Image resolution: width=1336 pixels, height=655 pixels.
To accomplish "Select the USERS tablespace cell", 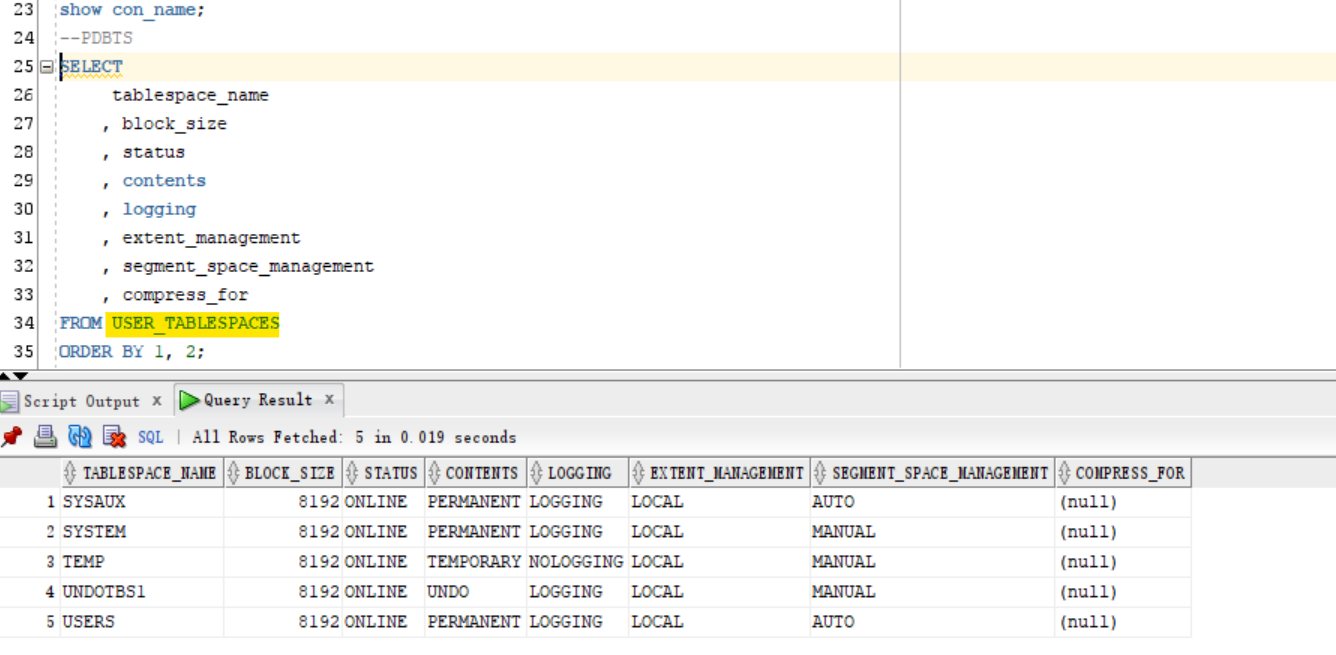I will tap(141, 622).
